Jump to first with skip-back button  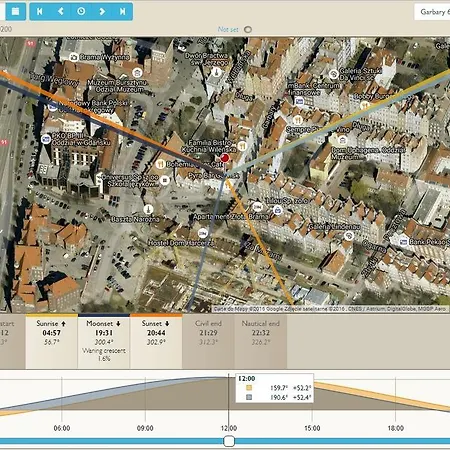click(x=40, y=11)
